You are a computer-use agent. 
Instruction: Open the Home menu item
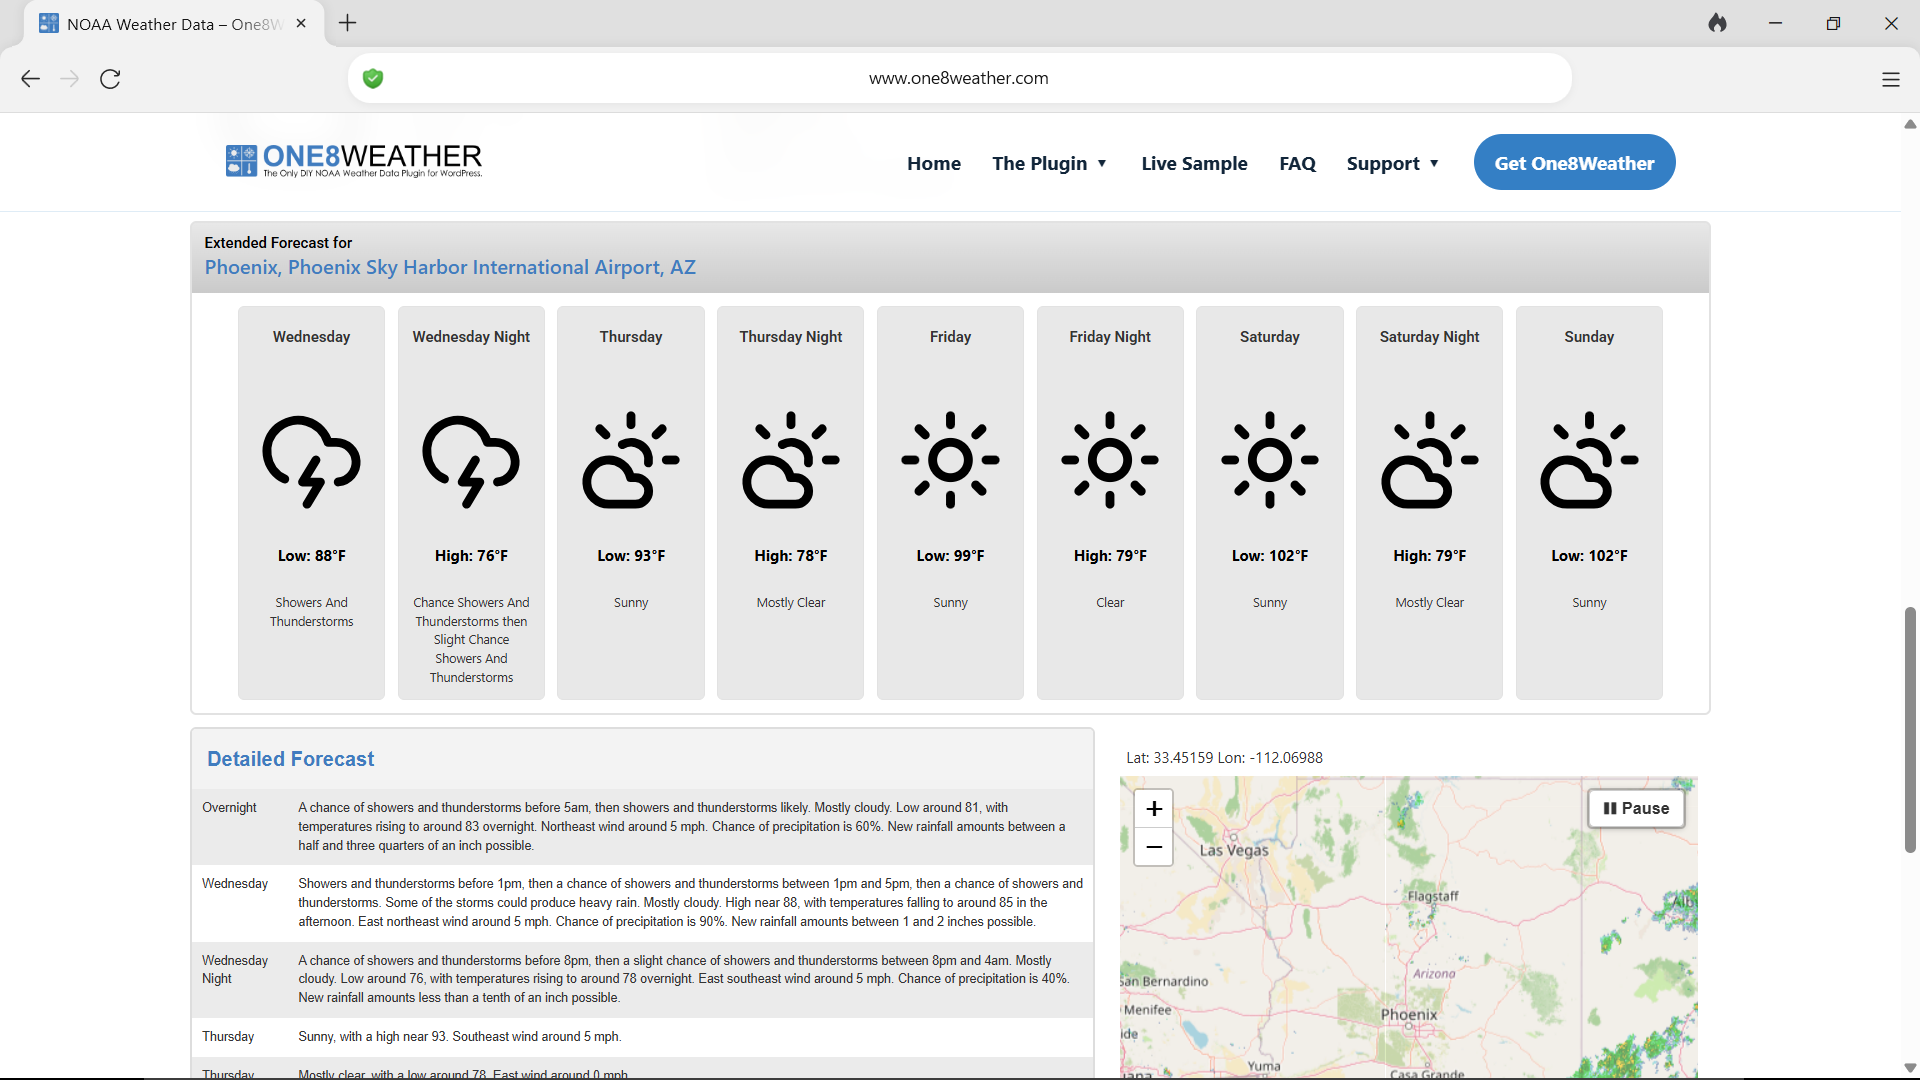coord(934,163)
